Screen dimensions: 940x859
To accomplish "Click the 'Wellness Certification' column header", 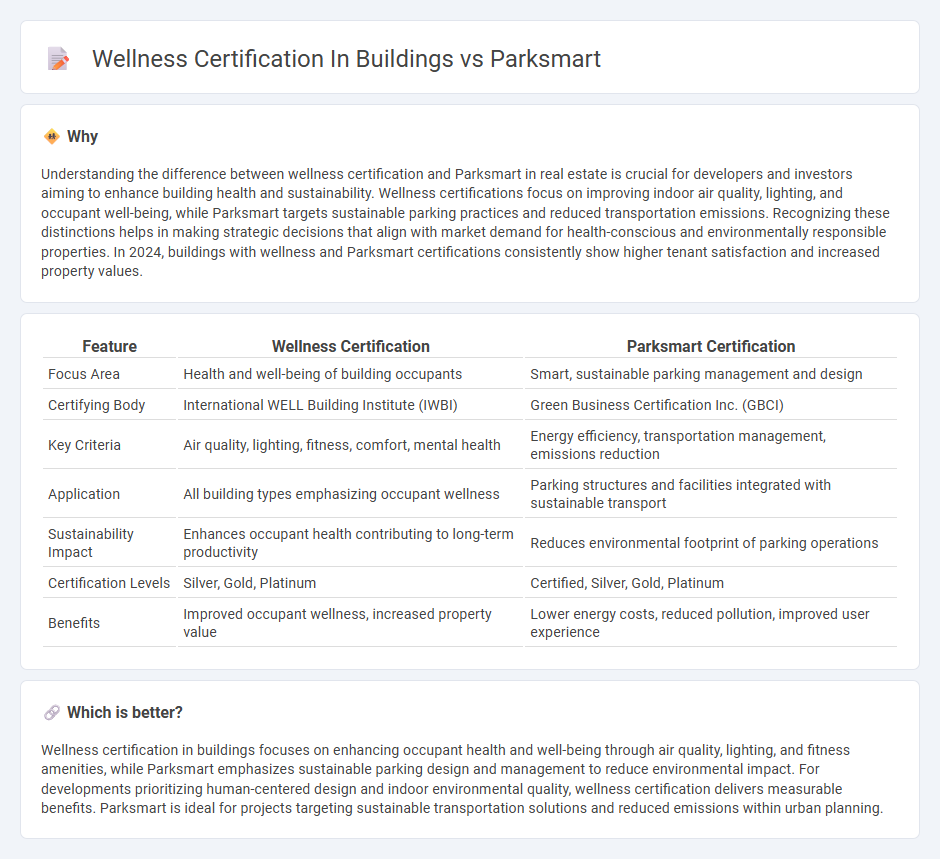I will (x=351, y=346).
